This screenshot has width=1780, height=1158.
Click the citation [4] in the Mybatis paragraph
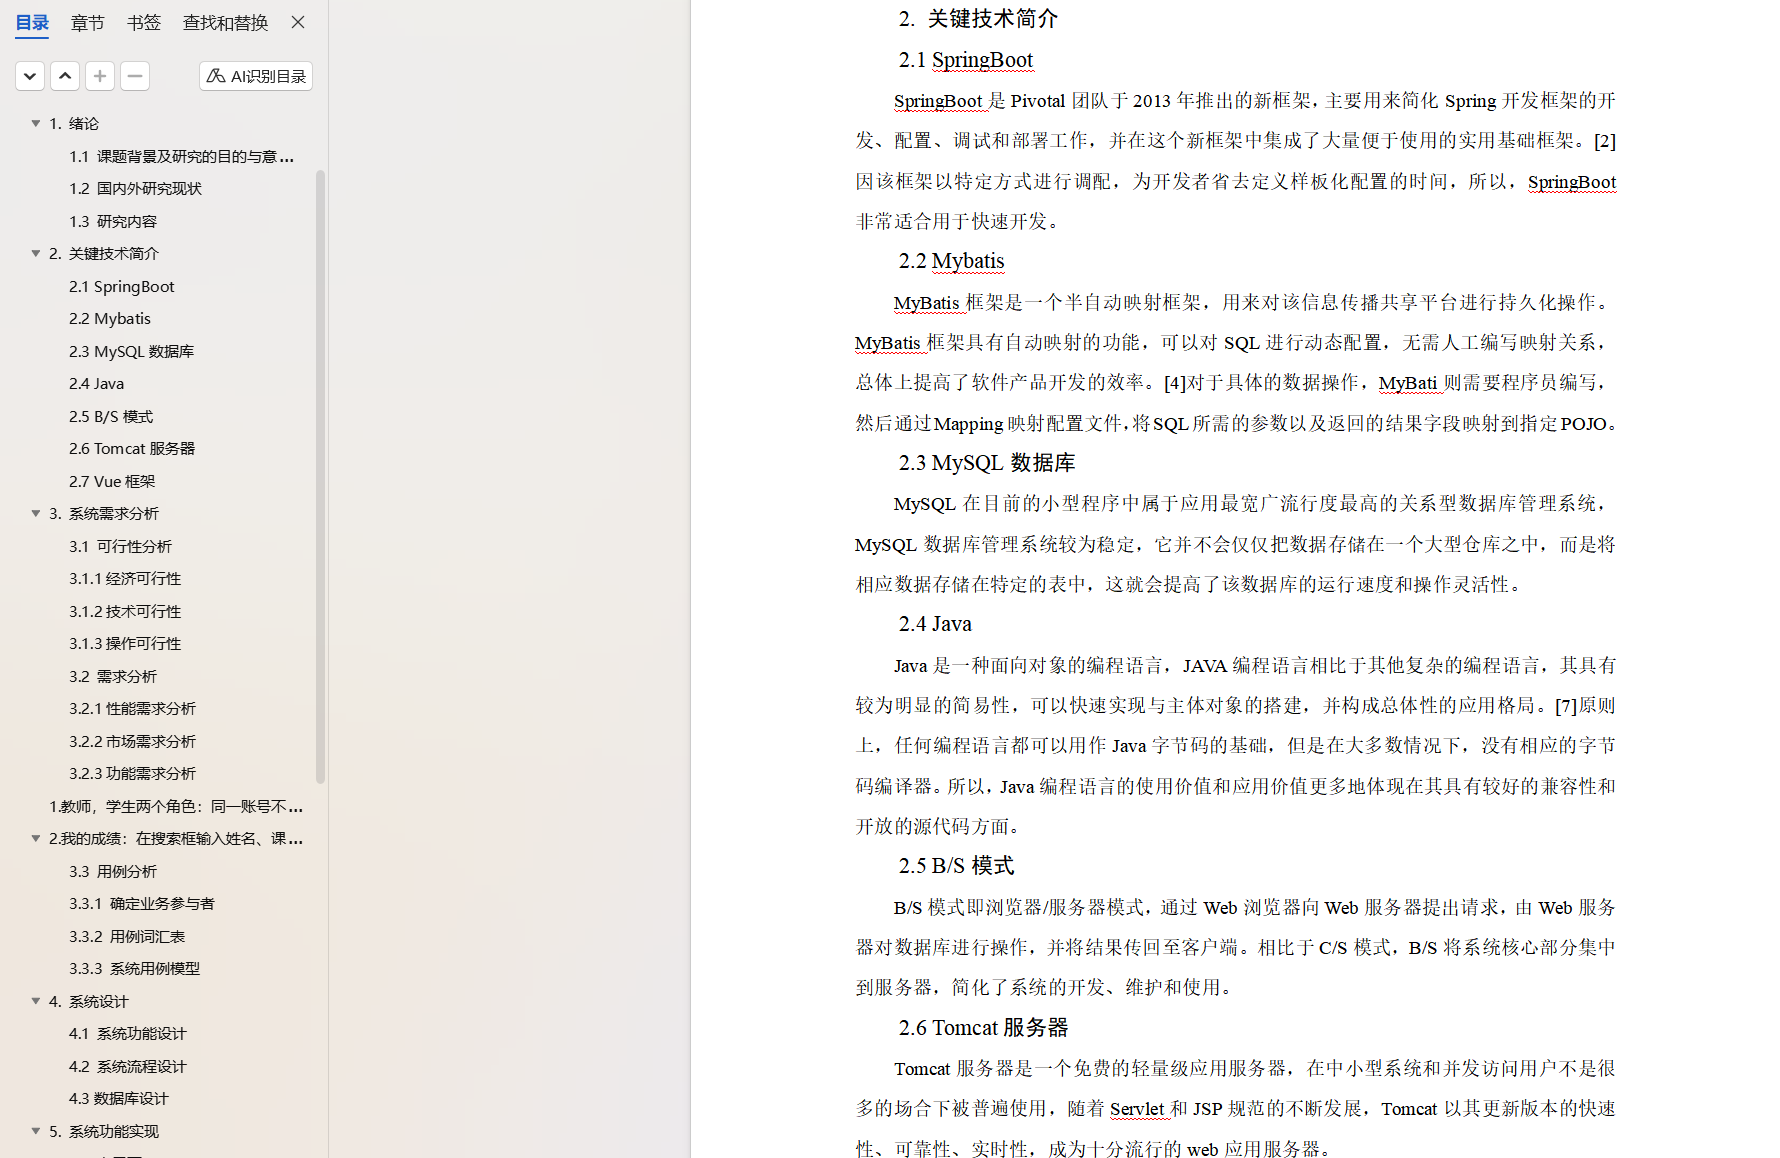[1175, 383]
